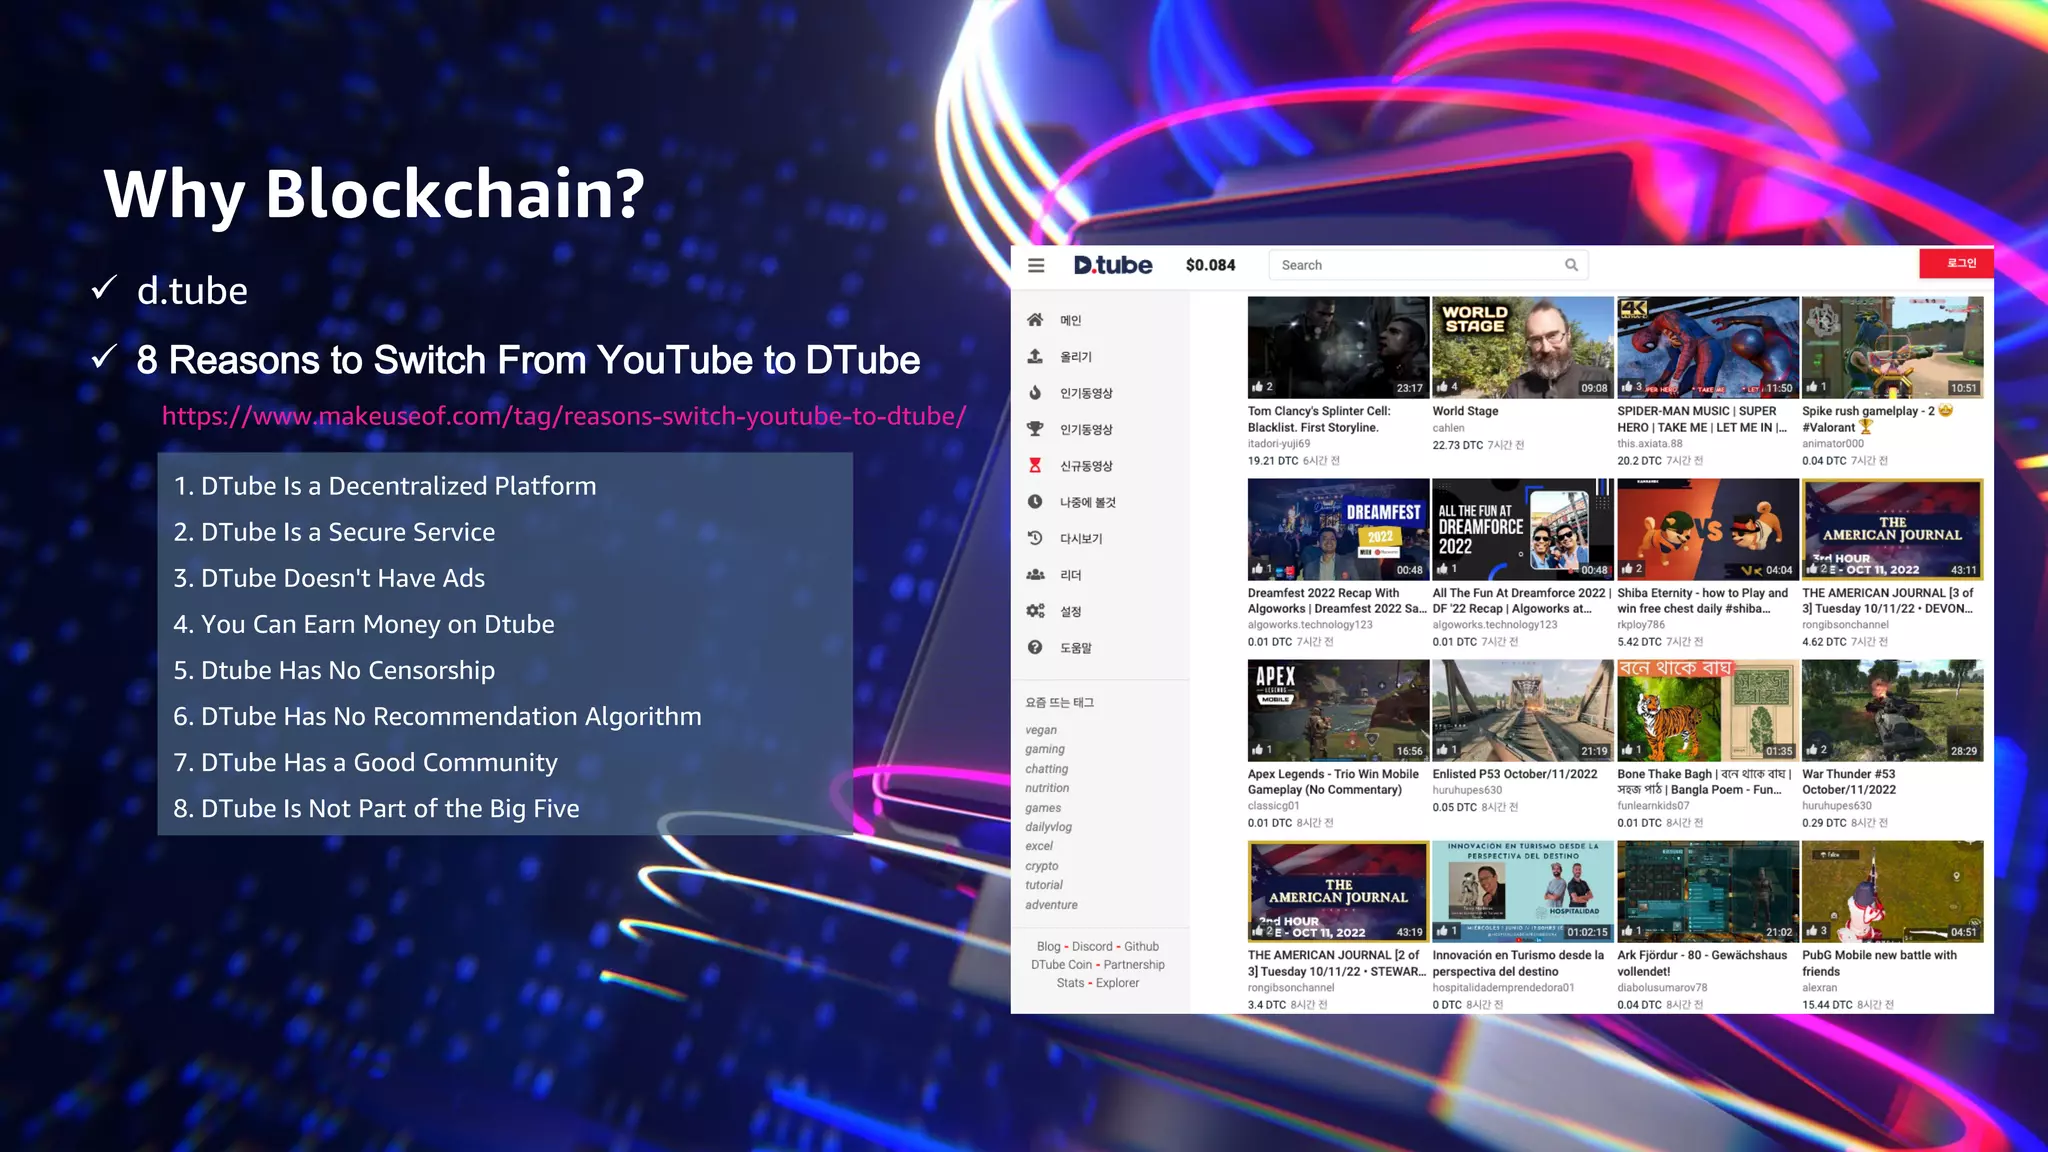Click the thumbs-up icon on Splinter Cell thumbnail
The image size is (2048, 1152).
[1257, 386]
